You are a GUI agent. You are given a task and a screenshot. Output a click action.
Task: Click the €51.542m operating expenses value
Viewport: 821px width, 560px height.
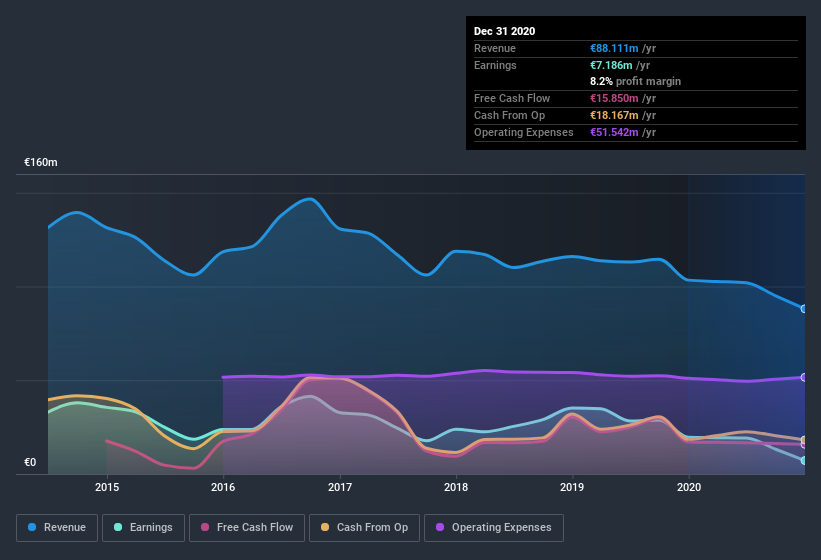coord(614,132)
